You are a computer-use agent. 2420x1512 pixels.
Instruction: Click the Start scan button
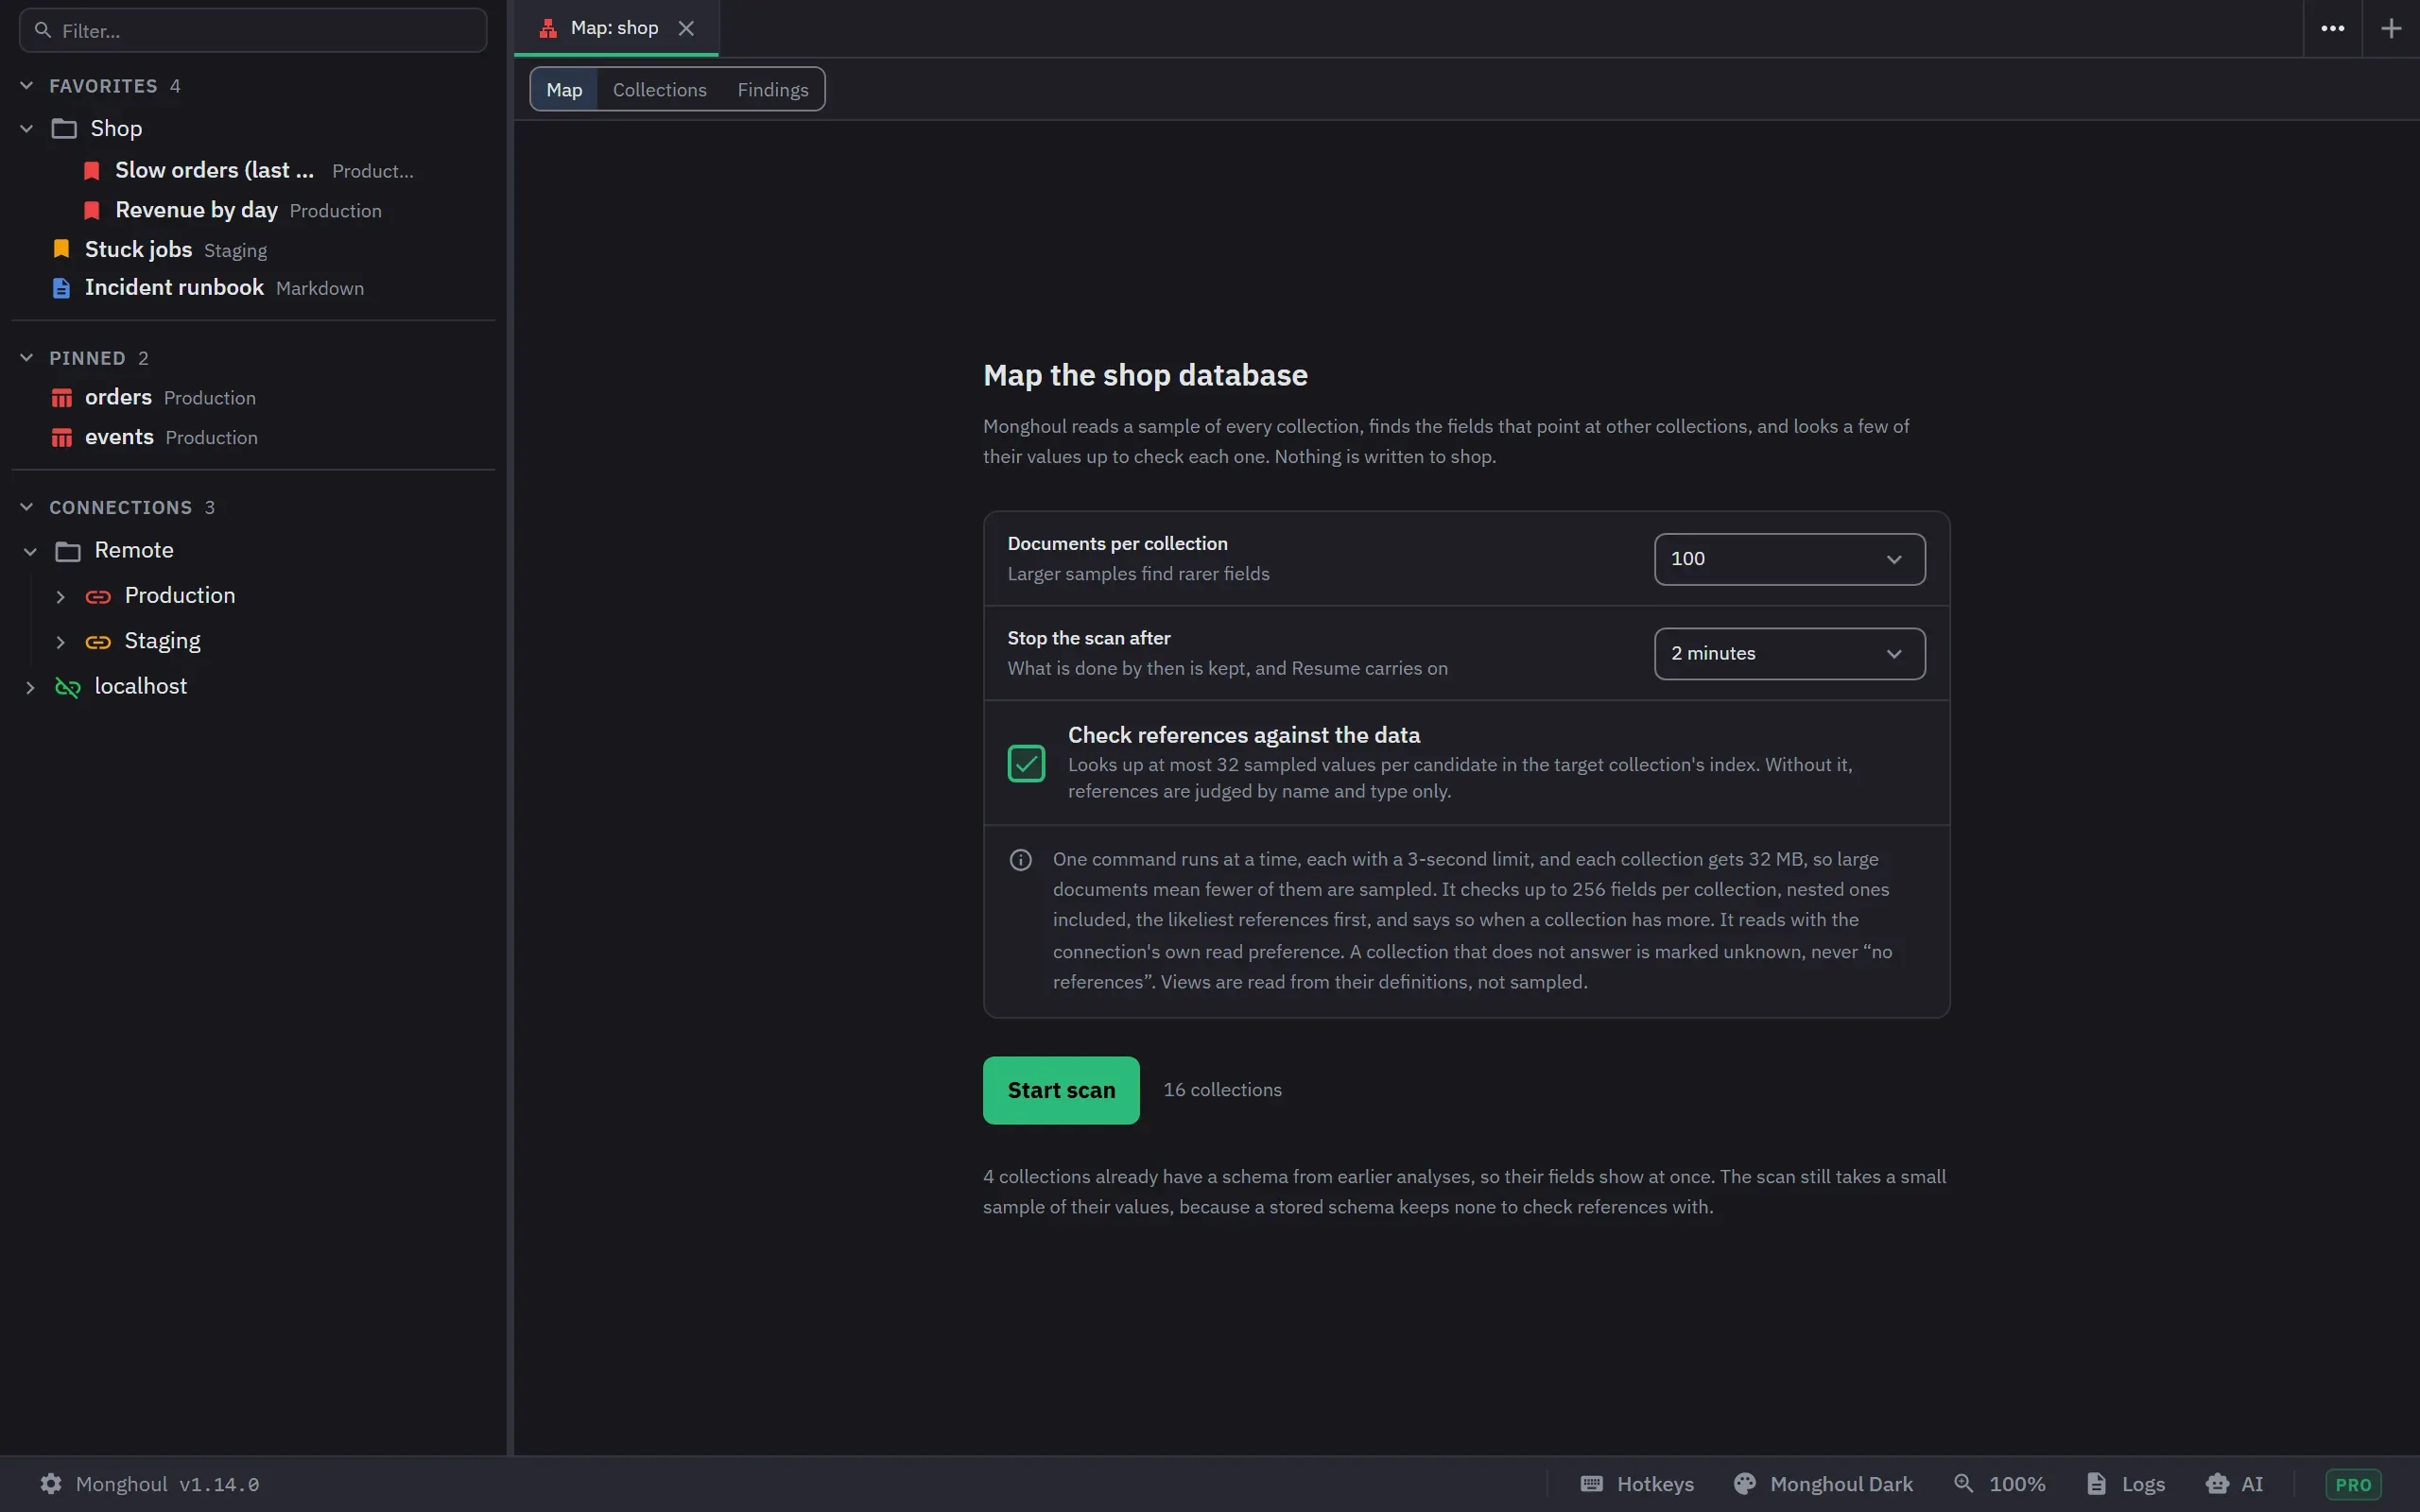(1061, 1090)
